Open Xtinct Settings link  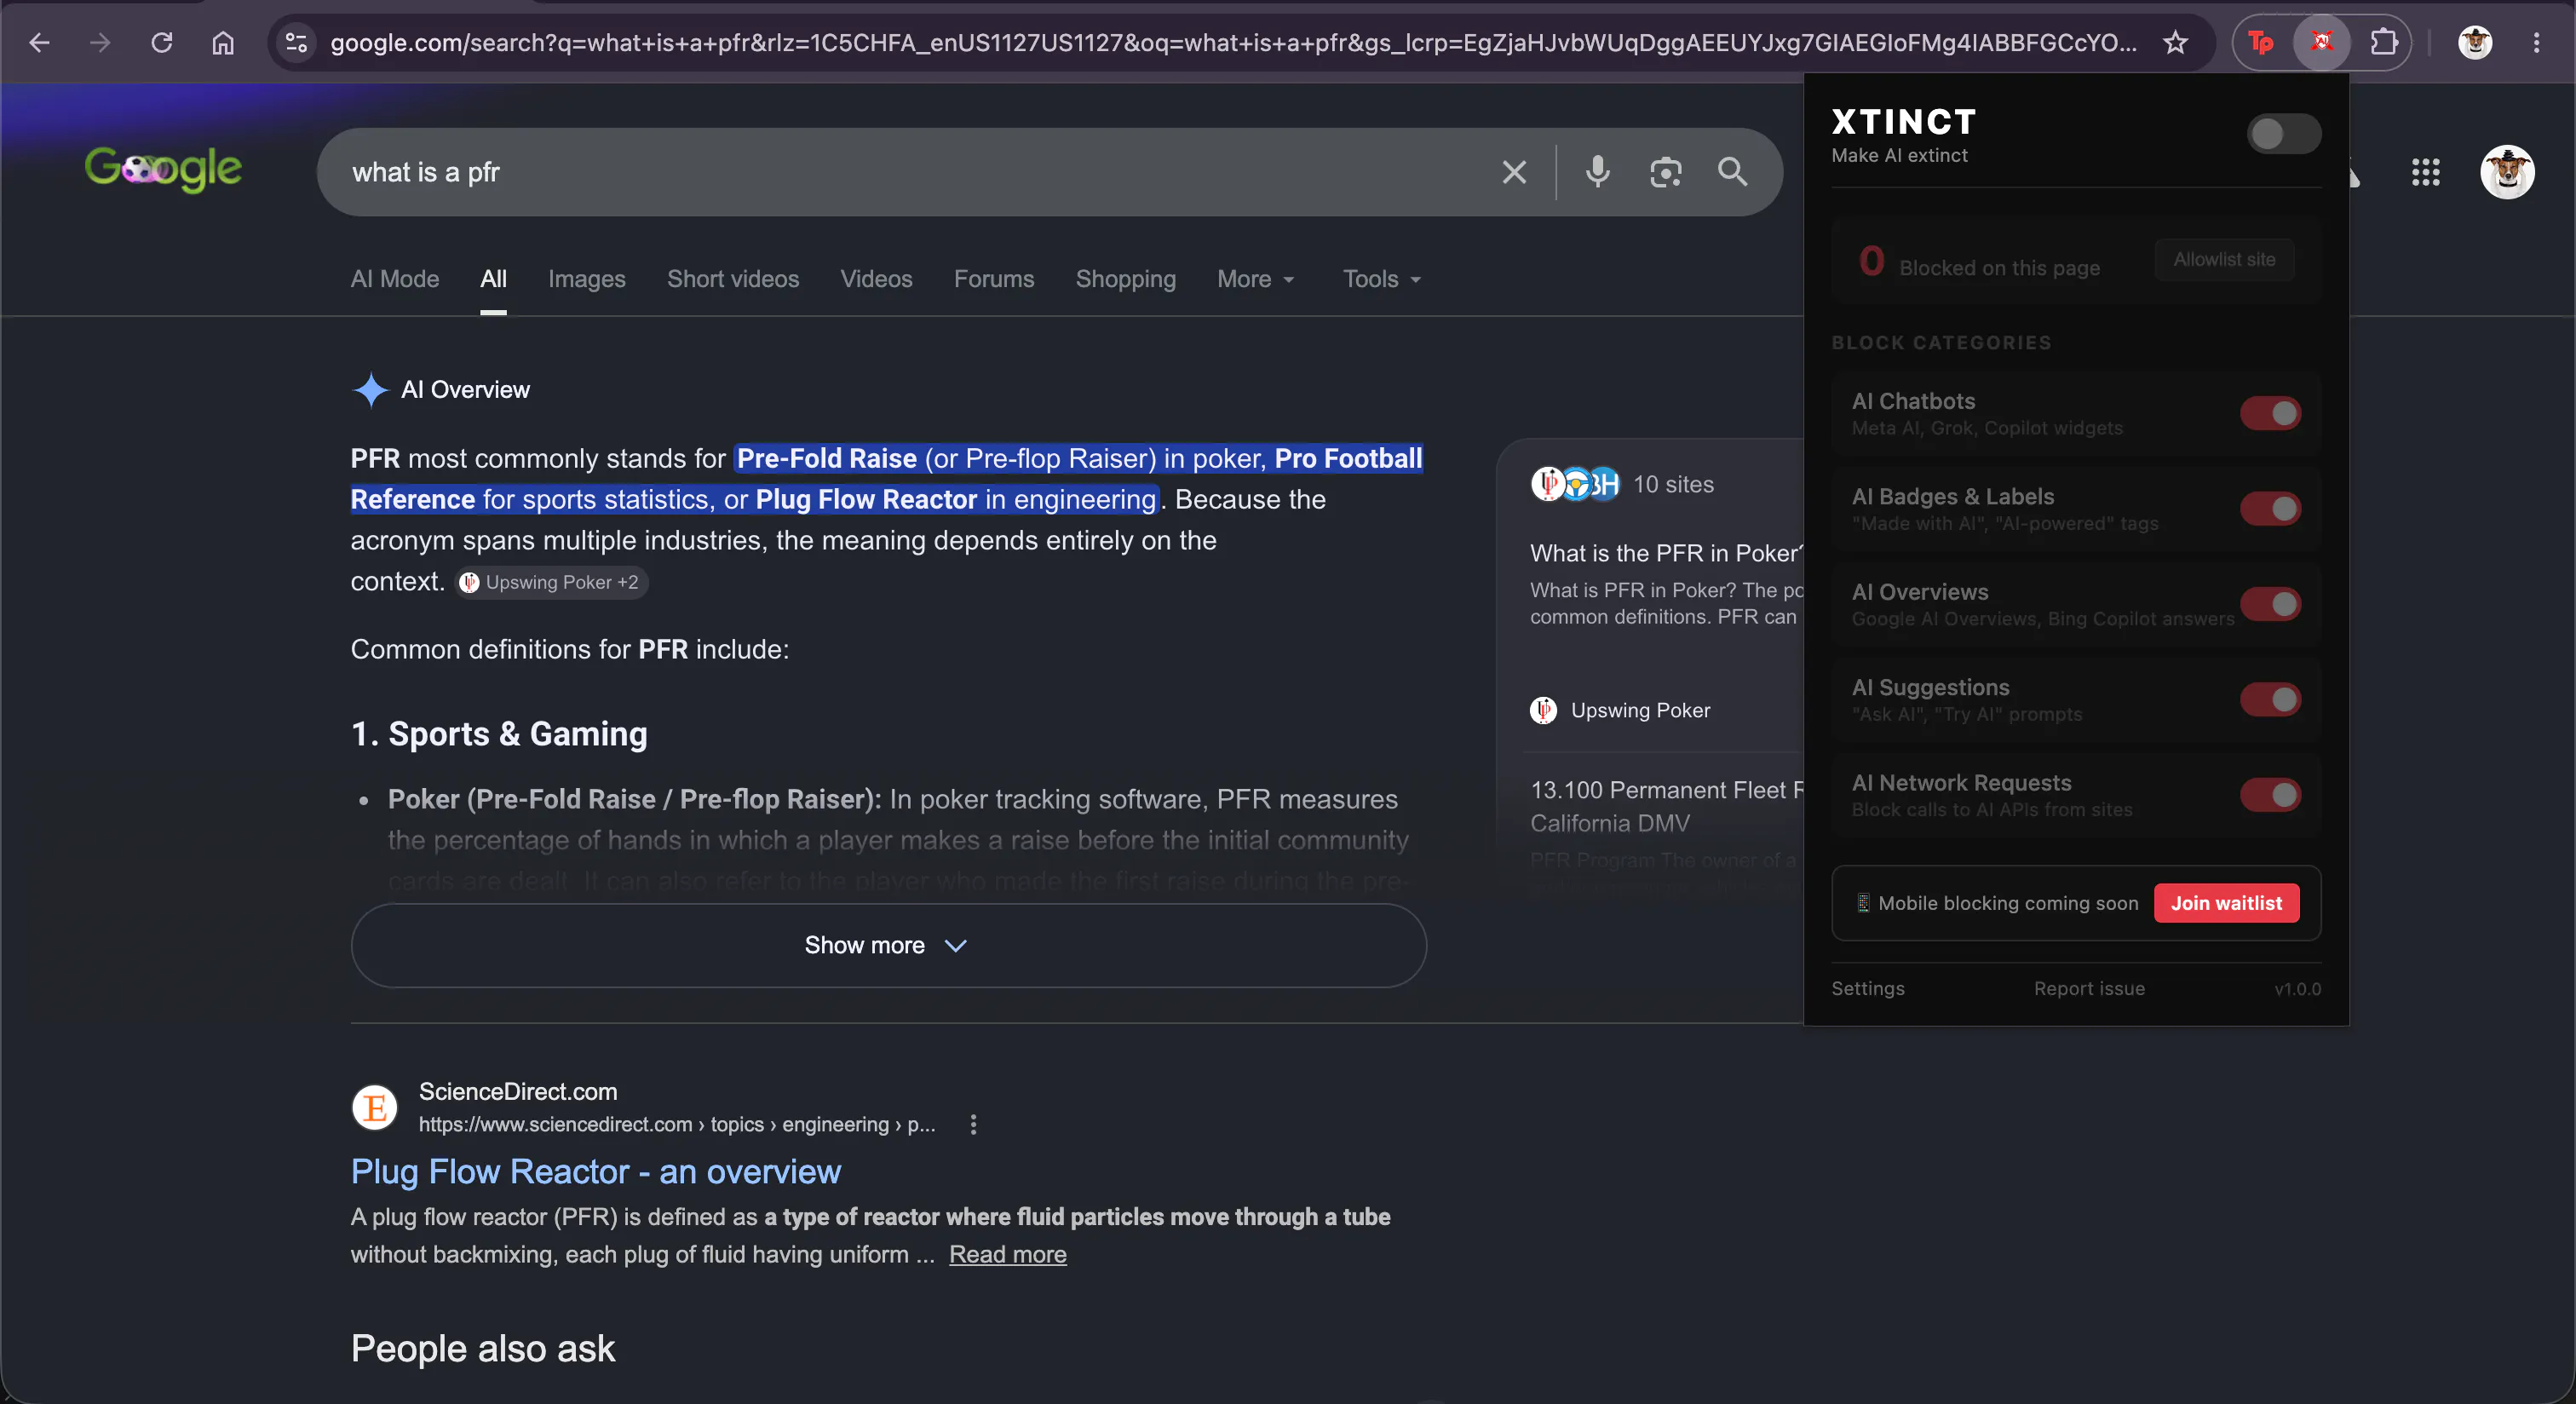click(x=1867, y=989)
